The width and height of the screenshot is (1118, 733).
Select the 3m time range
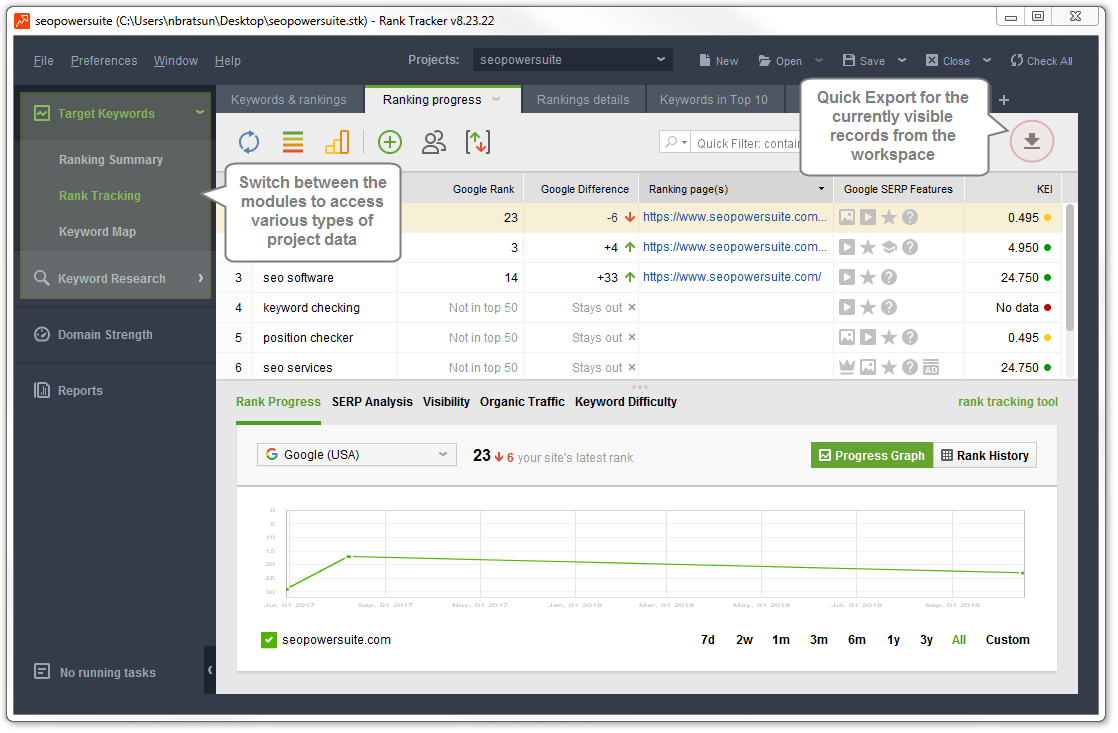coord(819,640)
